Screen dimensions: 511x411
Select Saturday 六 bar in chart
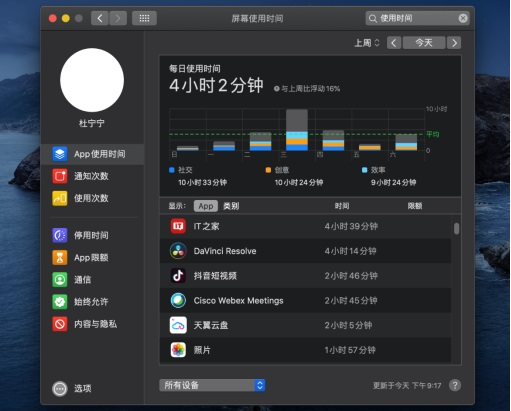(x=406, y=142)
